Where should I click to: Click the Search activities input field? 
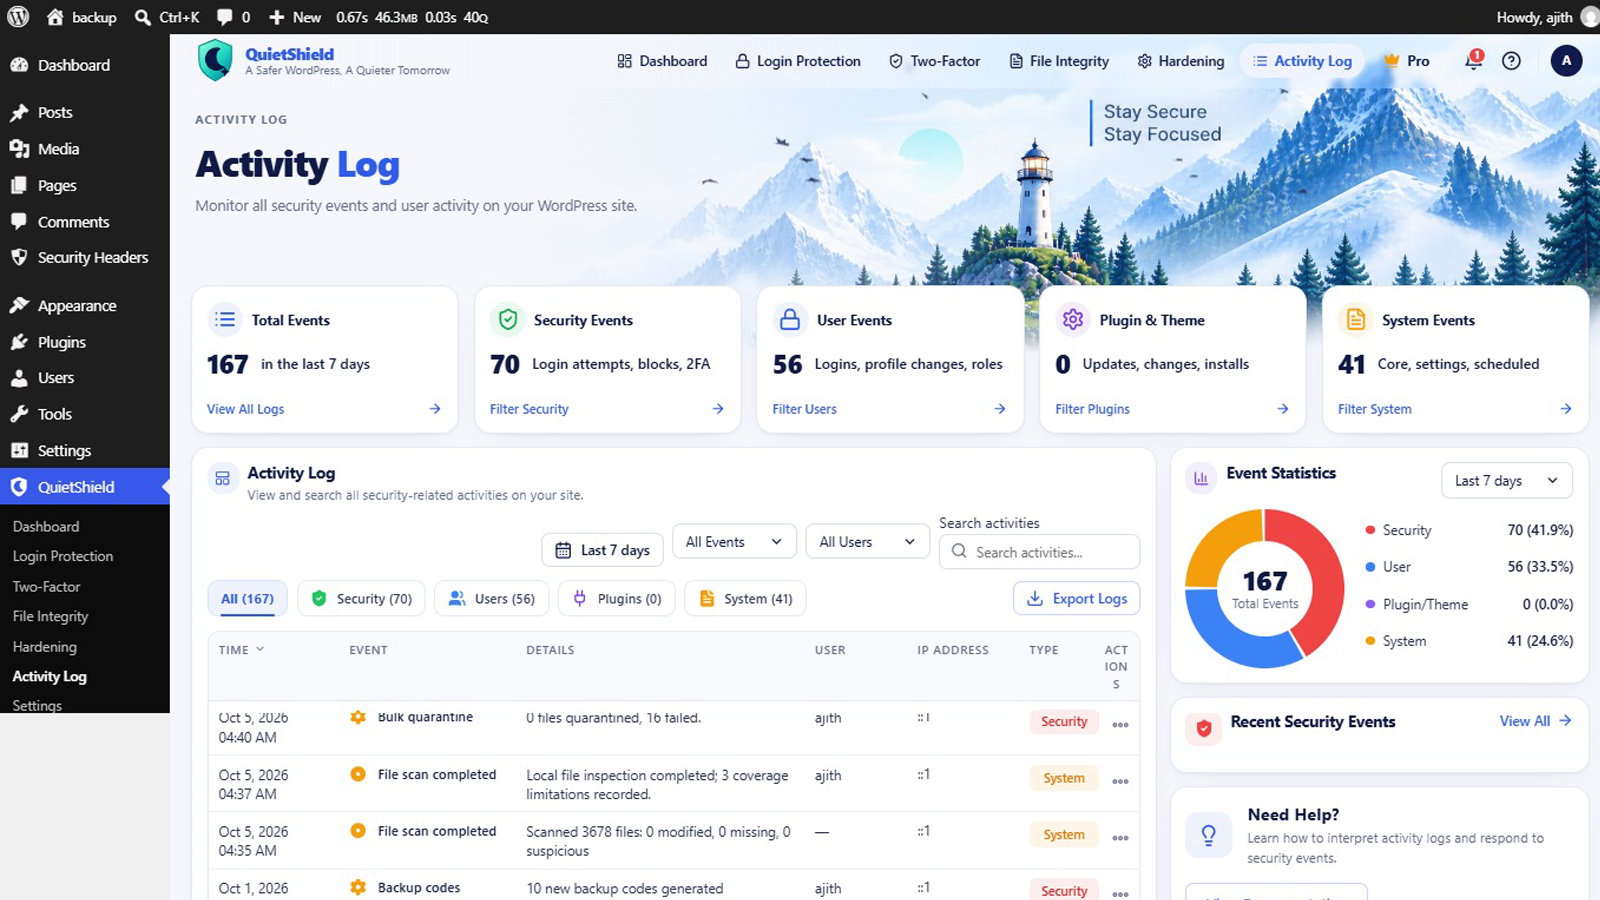pos(1039,552)
